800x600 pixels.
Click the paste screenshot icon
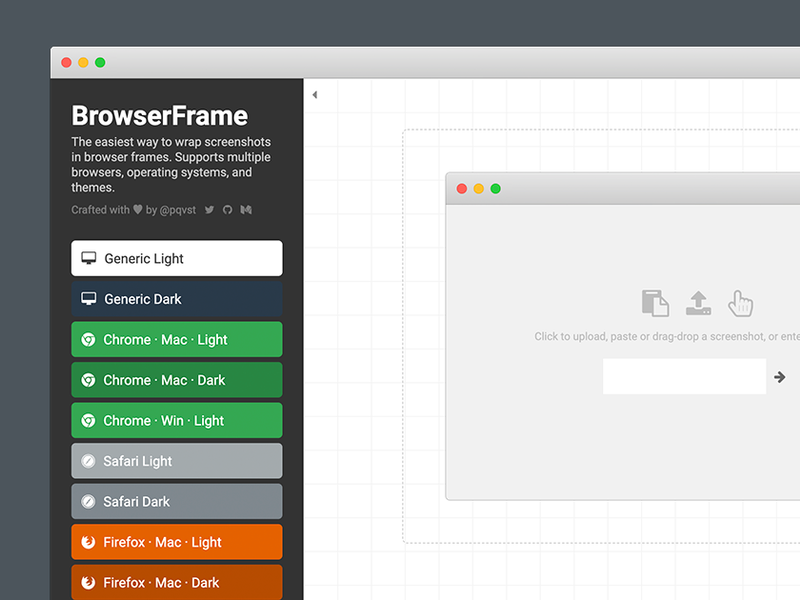(x=655, y=303)
